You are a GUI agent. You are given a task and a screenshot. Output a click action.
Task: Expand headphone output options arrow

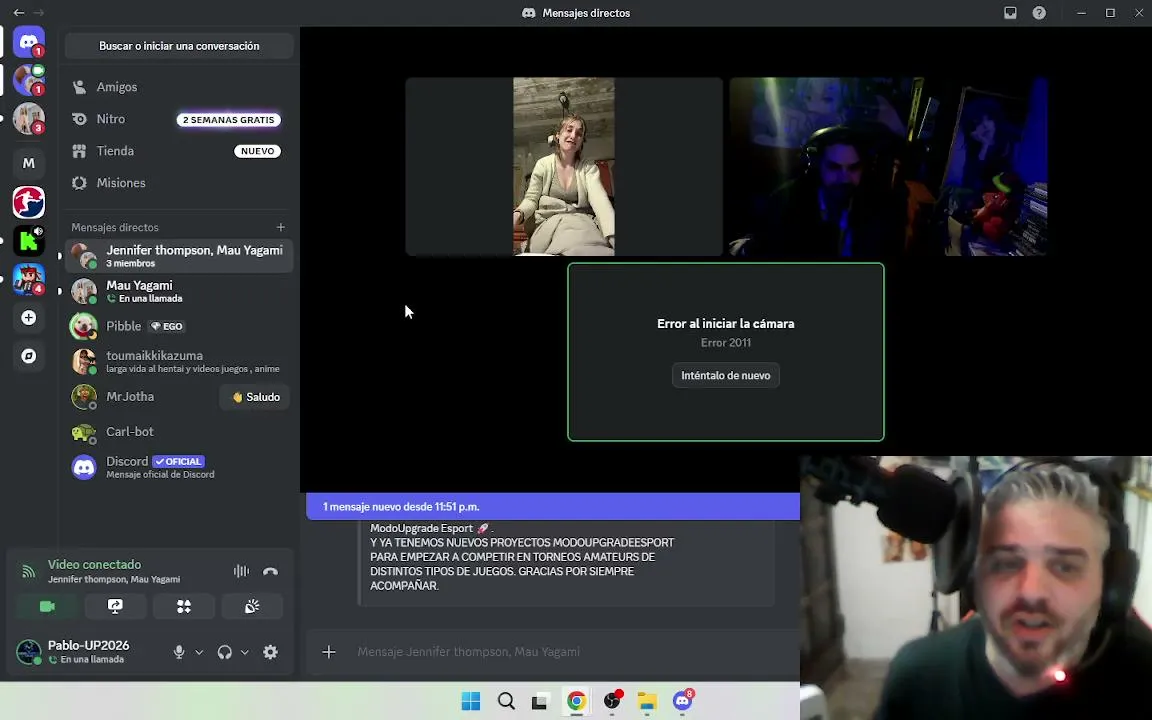tap(245, 652)
